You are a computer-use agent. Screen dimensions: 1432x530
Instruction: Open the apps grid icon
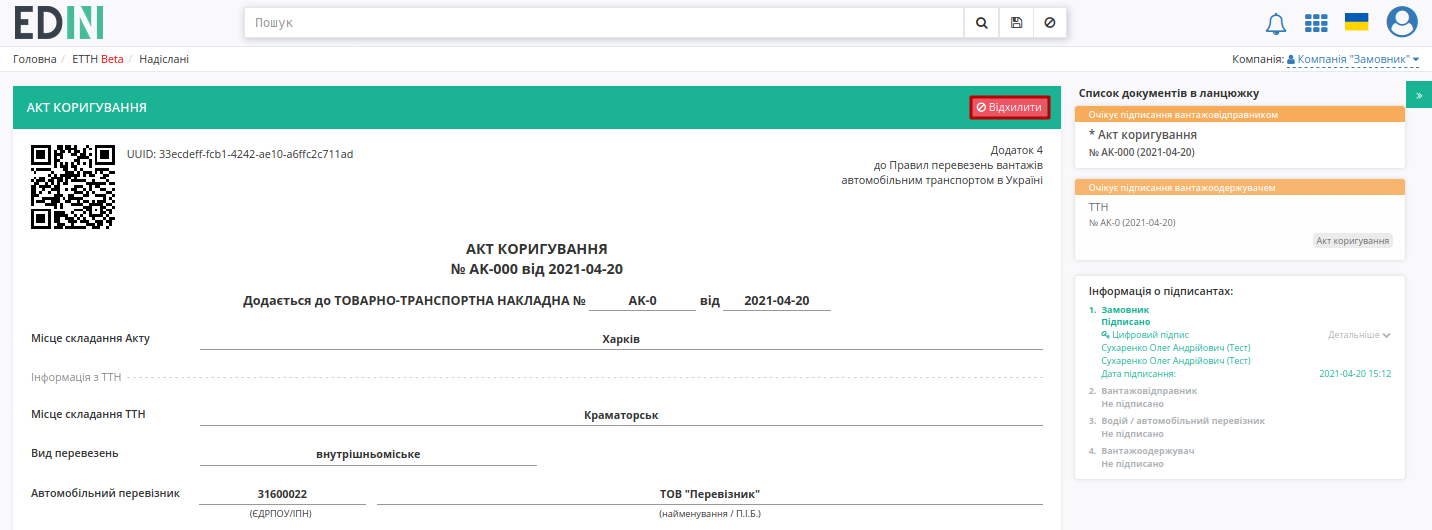click(x=1316, y=23)
